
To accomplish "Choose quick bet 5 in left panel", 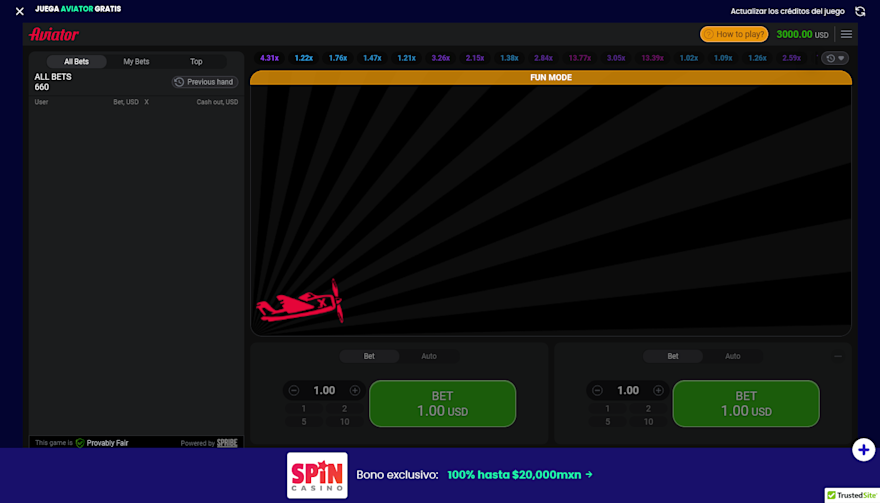I will pos(304,422).
